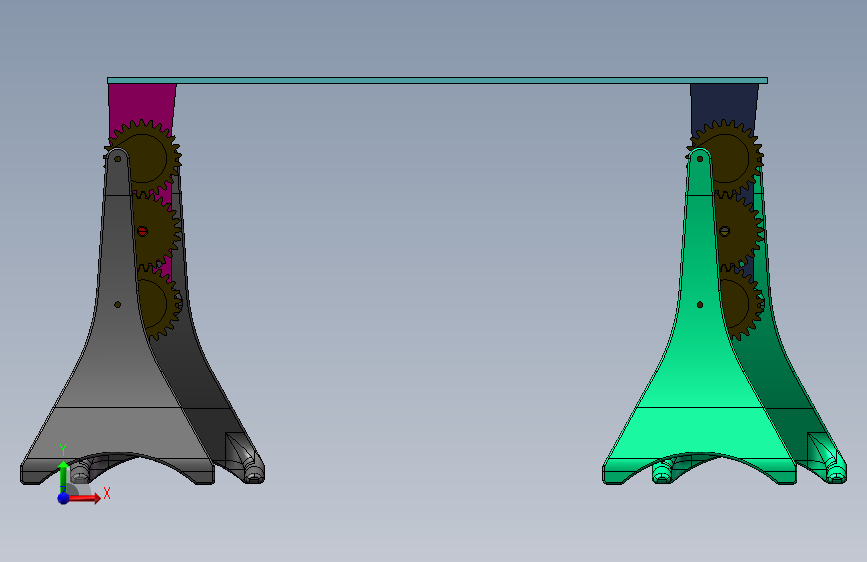Click the top pivot hole of the green leg
This screenshot has width=867, height=562.
(699, 159)
